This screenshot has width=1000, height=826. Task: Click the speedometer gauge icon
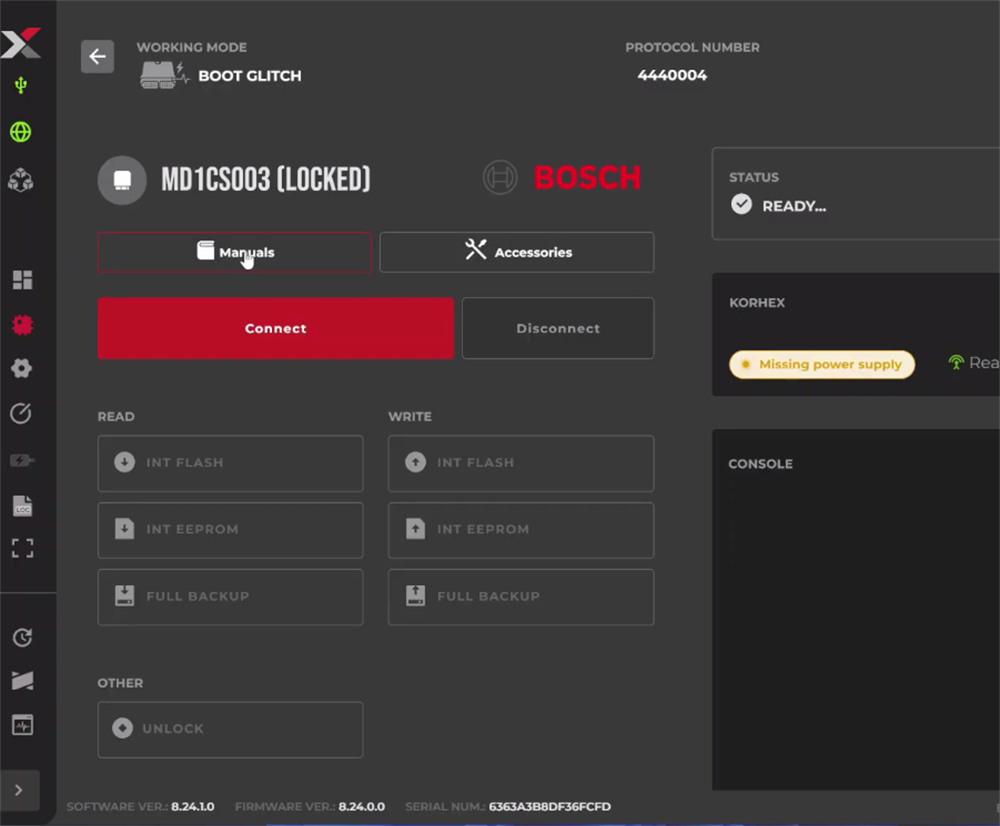click(x=20, y=413)
